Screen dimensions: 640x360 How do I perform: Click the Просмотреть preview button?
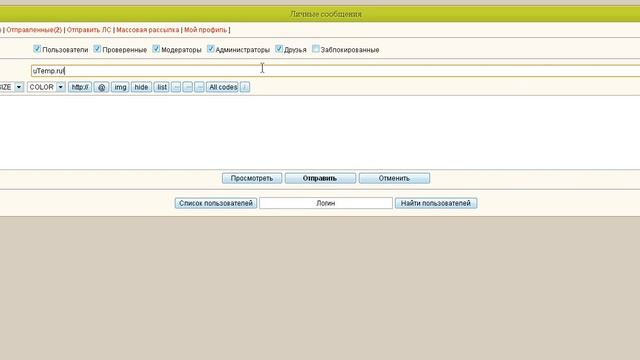[252, 178]
